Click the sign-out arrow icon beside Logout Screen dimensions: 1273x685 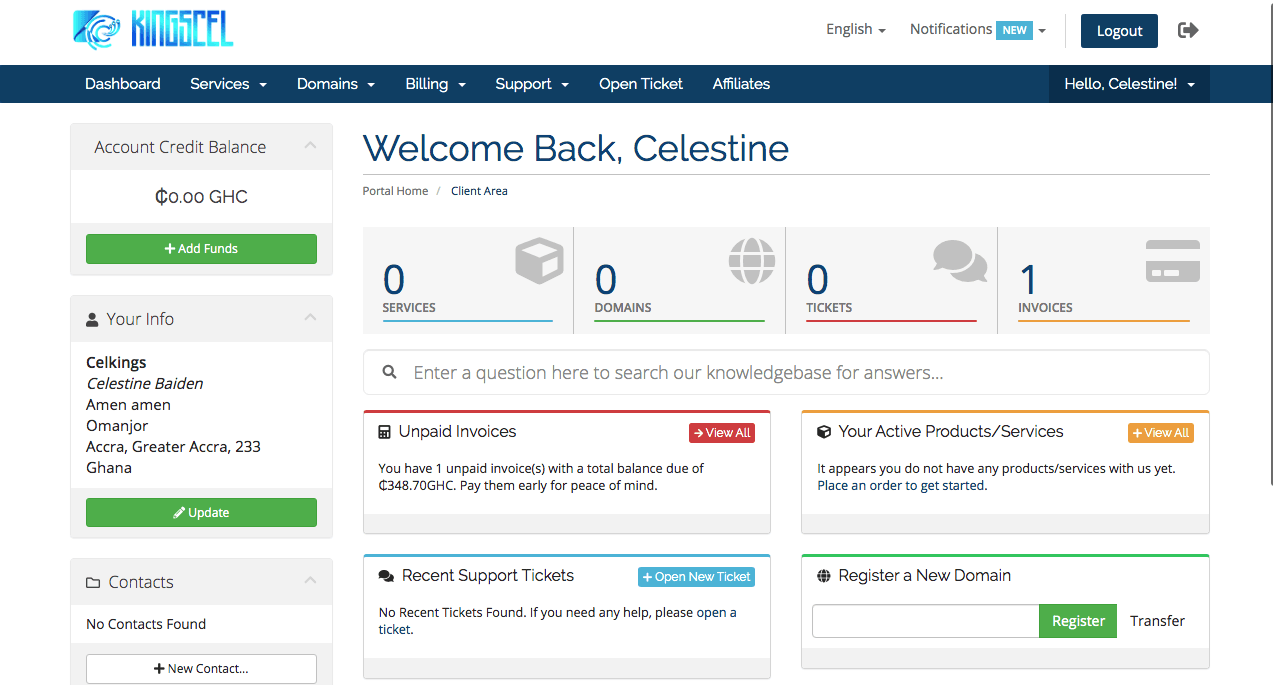(1188, 30)
